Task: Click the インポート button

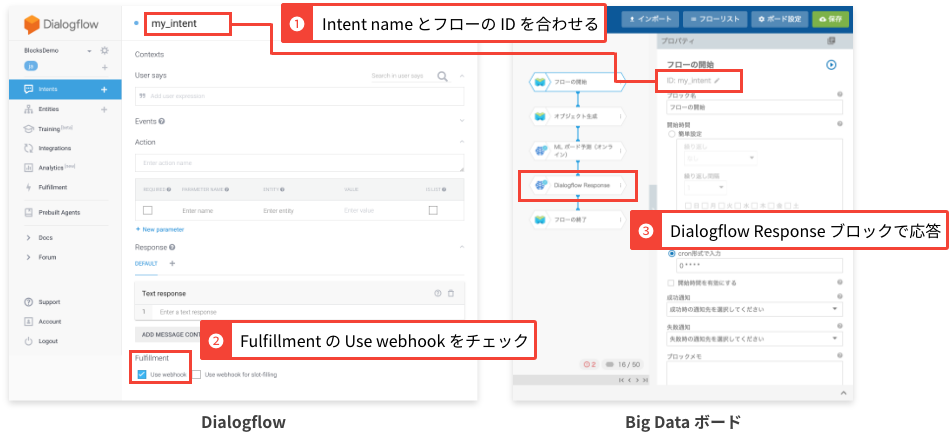Action: pos(650,19)
